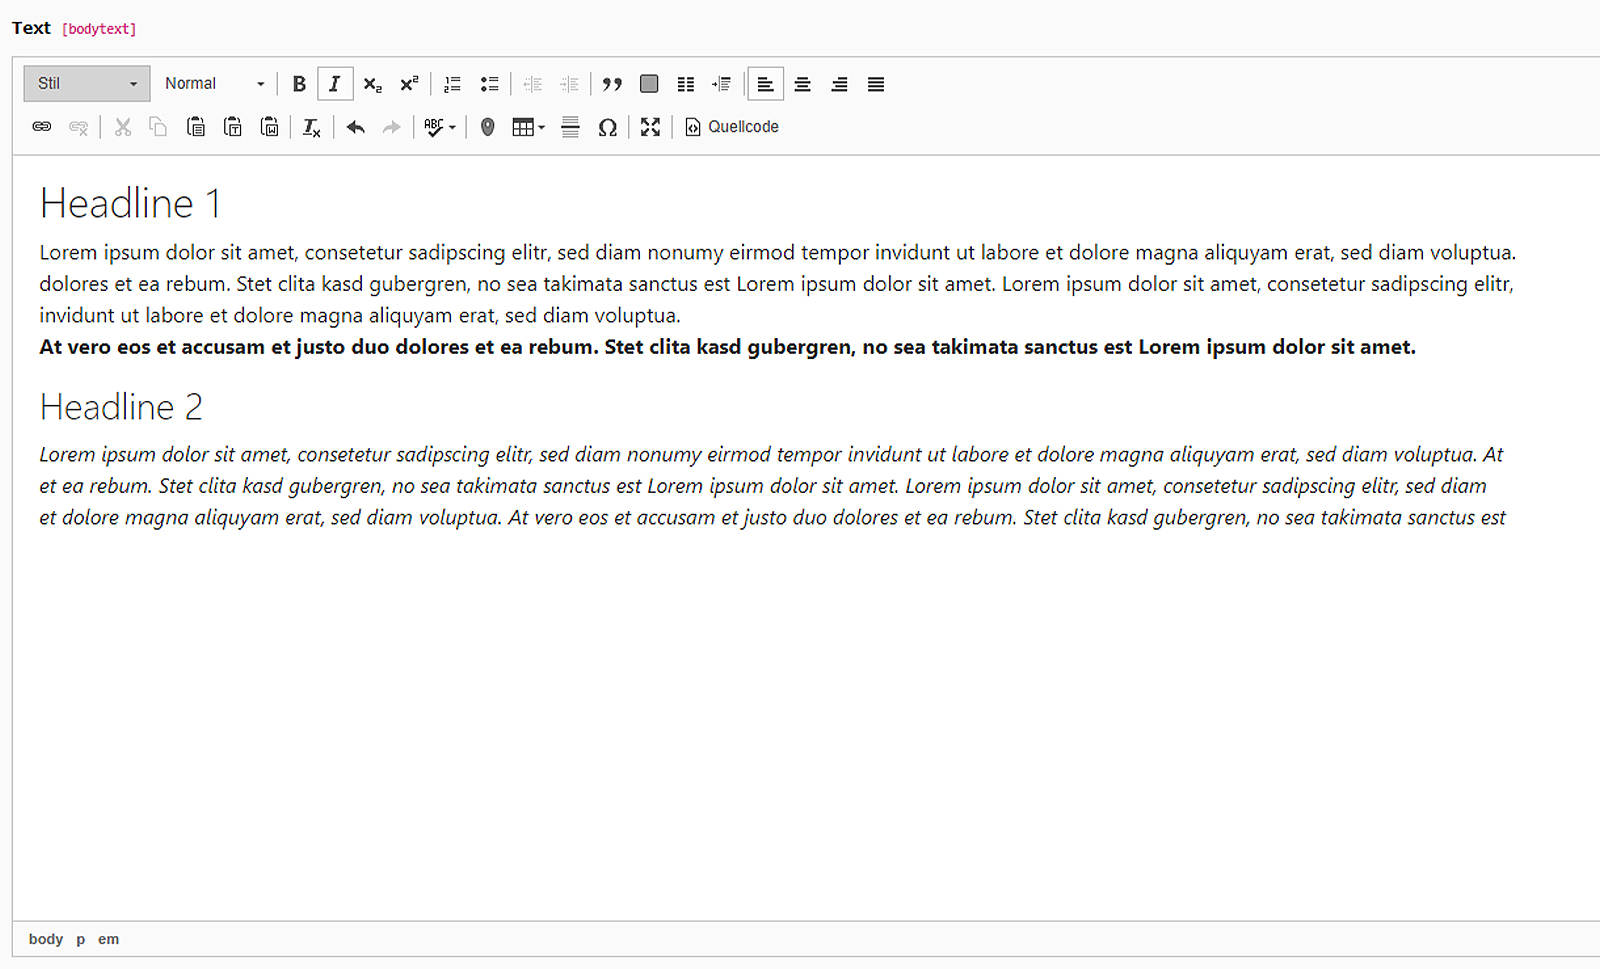Click the insert link icon
Viewport: 1600px width, 969px height.
(42, 127)
